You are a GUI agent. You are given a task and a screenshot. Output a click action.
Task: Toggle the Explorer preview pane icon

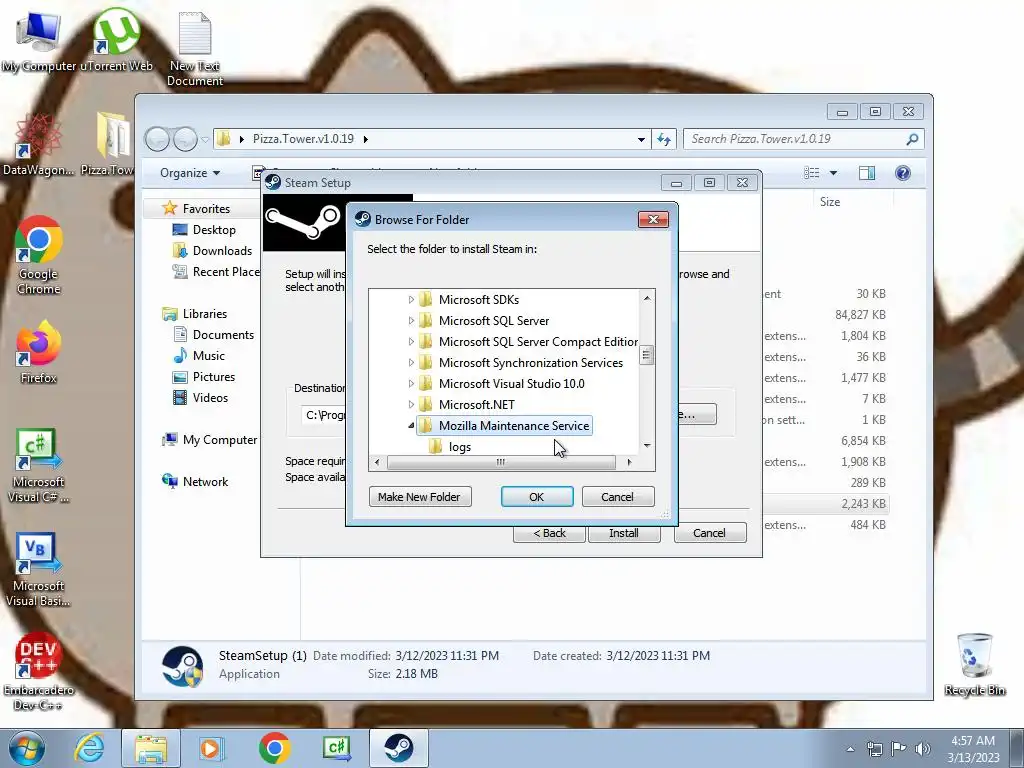point(867,173)
